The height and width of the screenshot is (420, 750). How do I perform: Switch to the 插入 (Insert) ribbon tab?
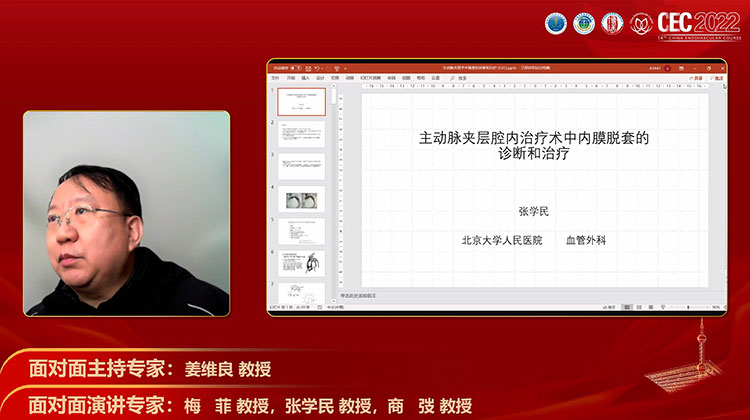click(306, 77)
